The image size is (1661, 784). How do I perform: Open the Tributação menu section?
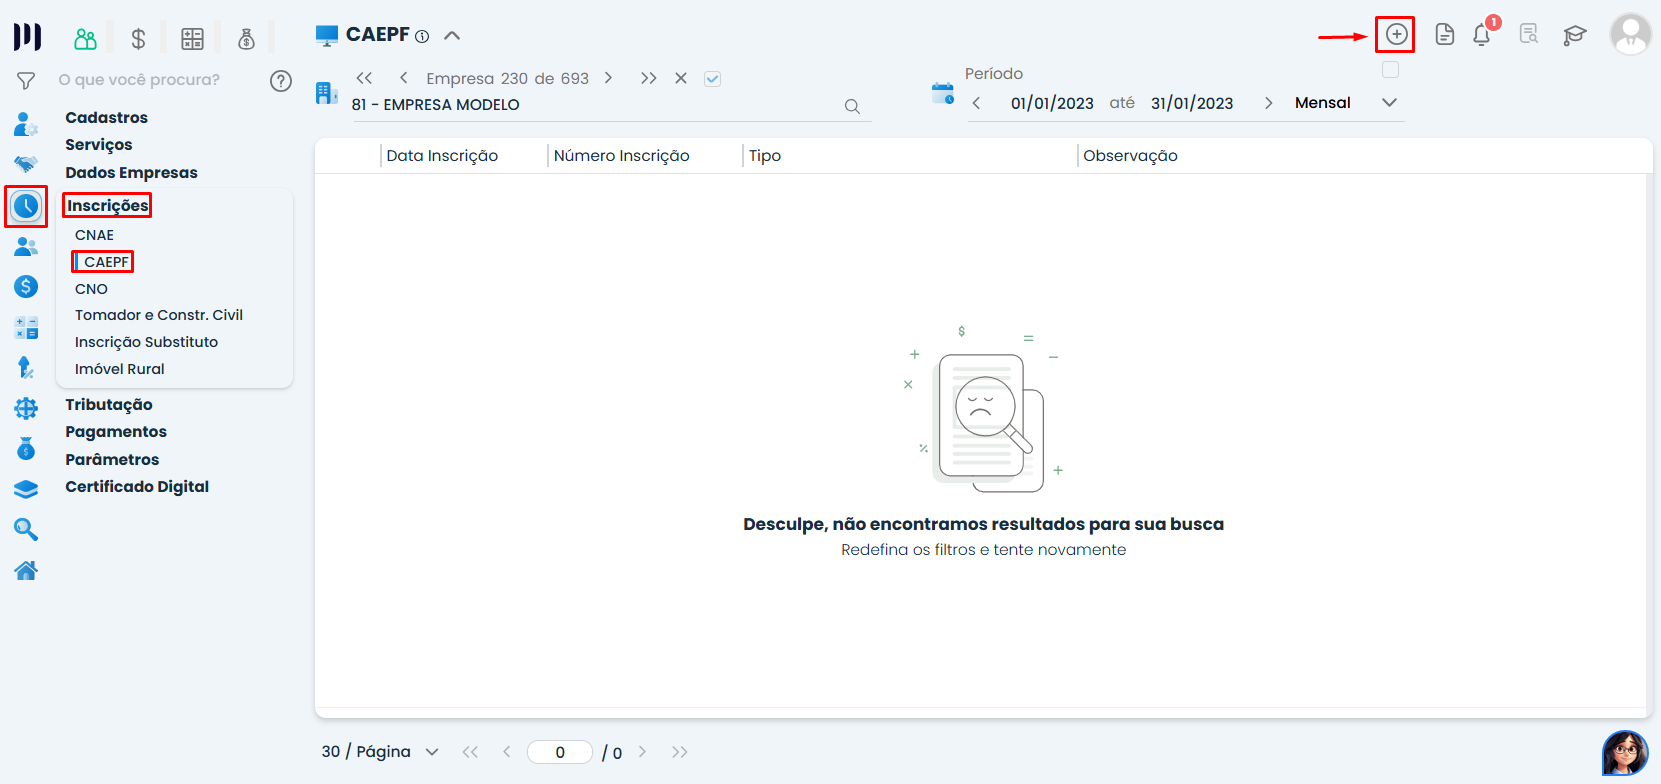pos(109,405)
